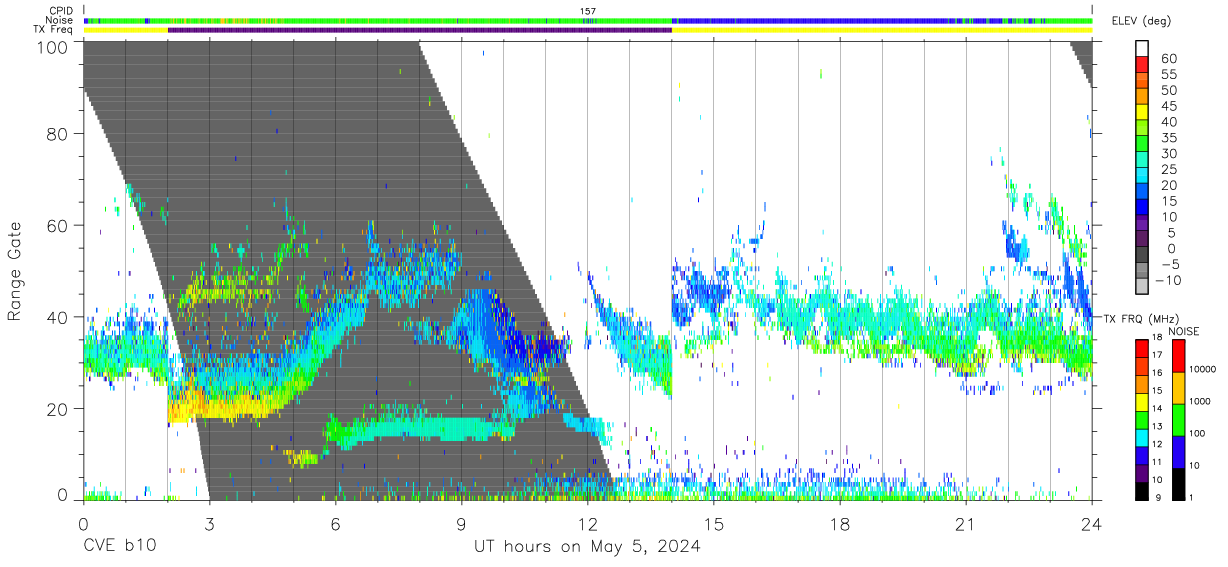Click the cyan 12–13 MHz band on the TX FRQ colorbar
The width and height of the screenshot is (1228, 567).
[1143, 437]
